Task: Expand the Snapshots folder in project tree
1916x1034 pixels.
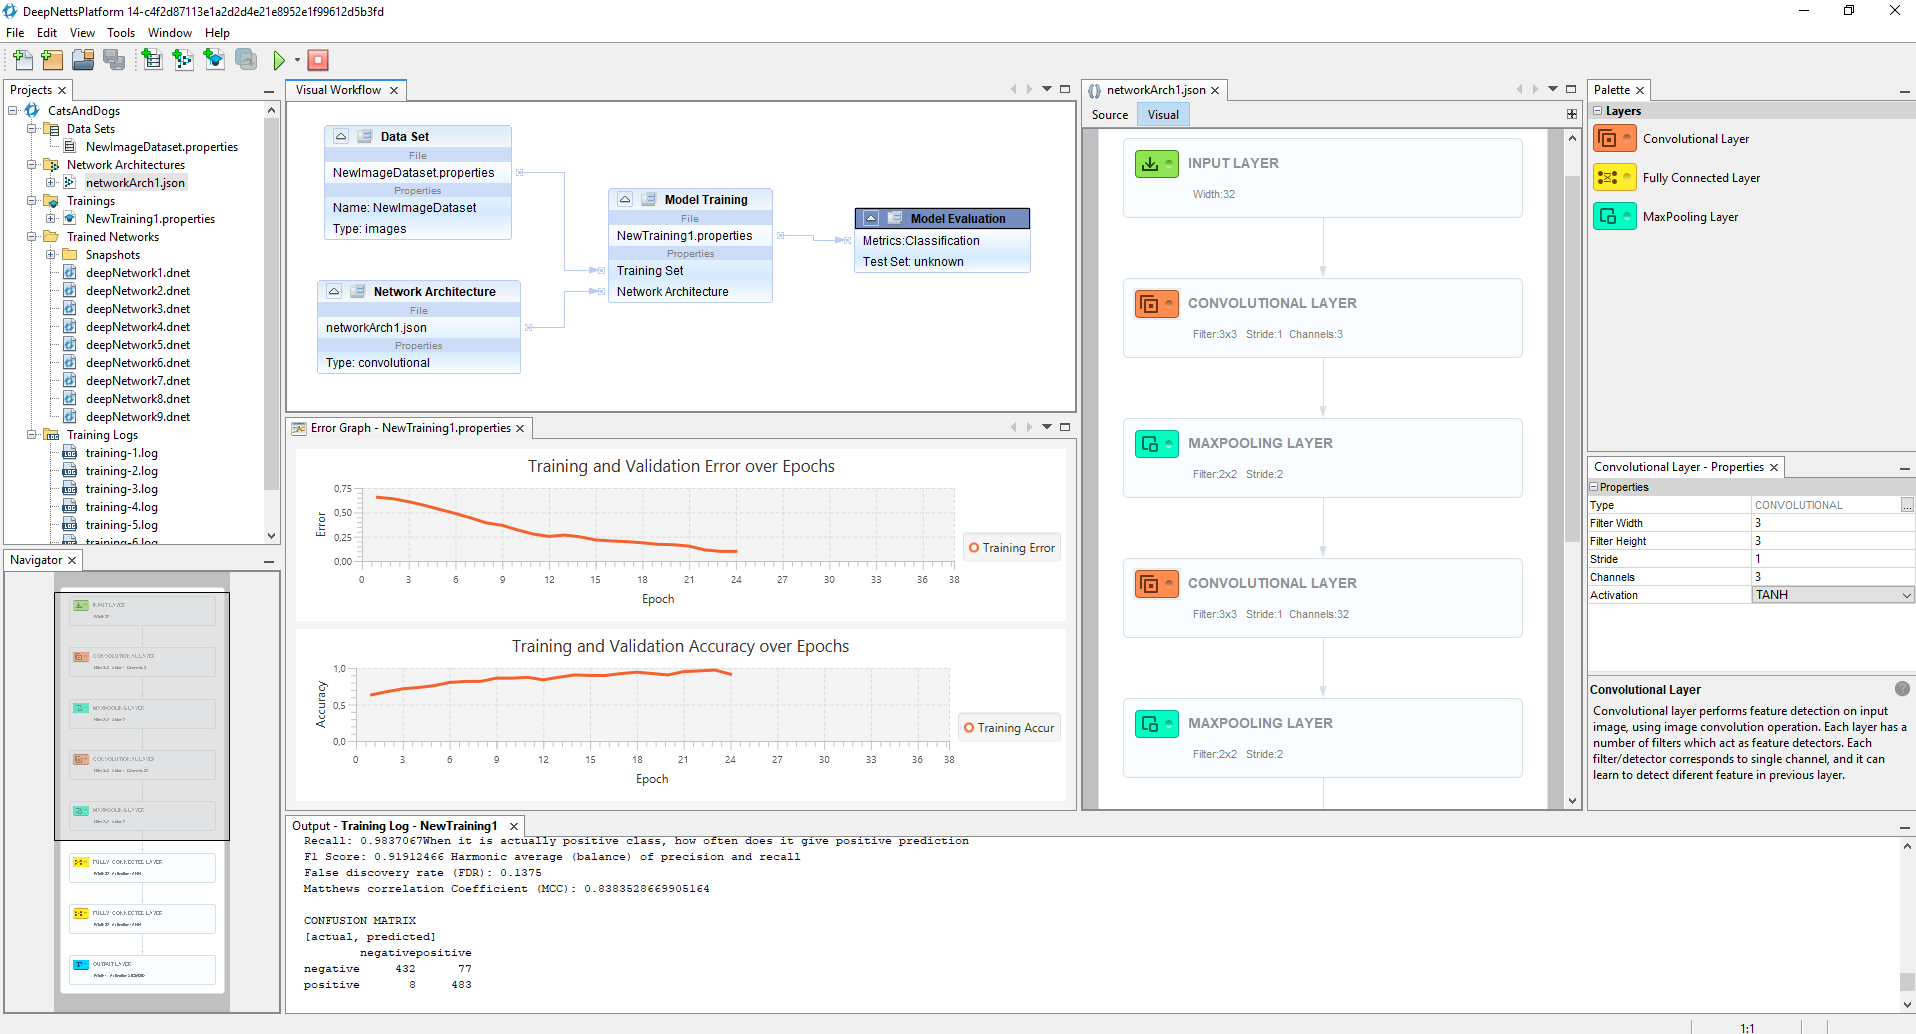Action: [x=51, y=255]
